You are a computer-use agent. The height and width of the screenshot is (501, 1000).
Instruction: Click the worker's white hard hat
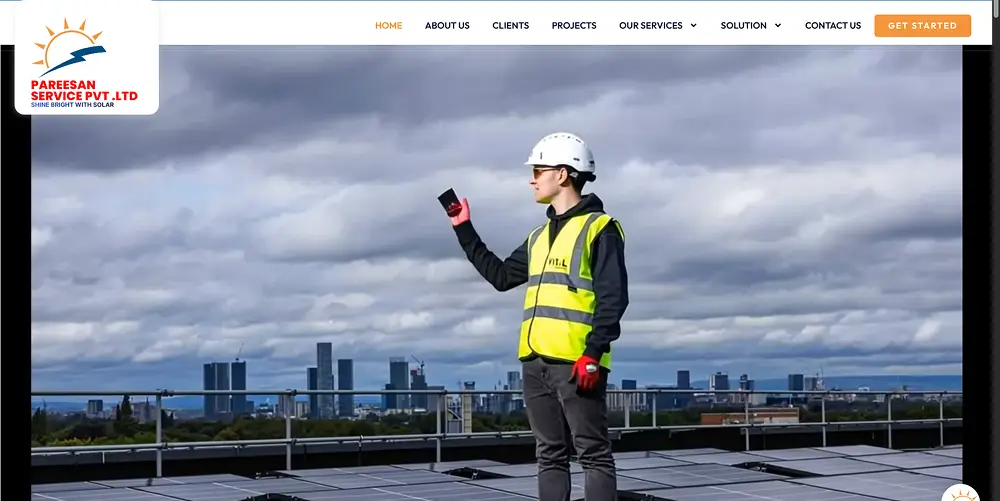561,151
